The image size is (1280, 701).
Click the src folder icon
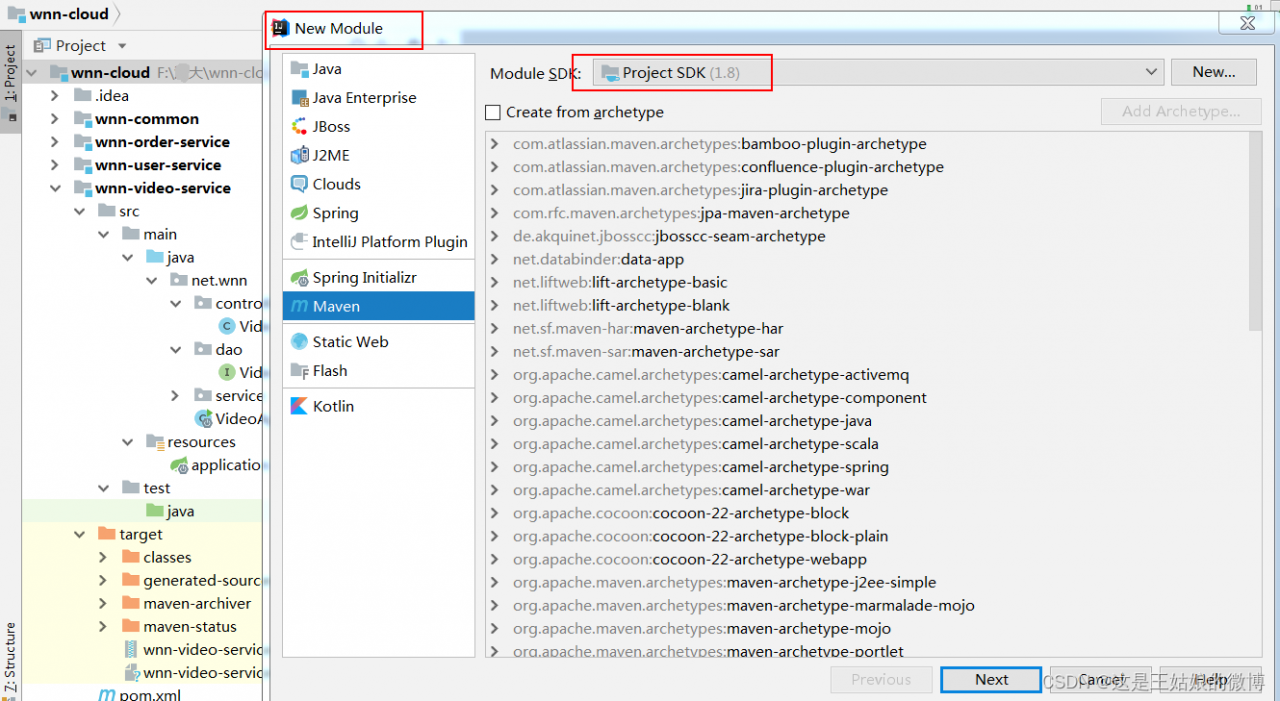pos(106,211)
